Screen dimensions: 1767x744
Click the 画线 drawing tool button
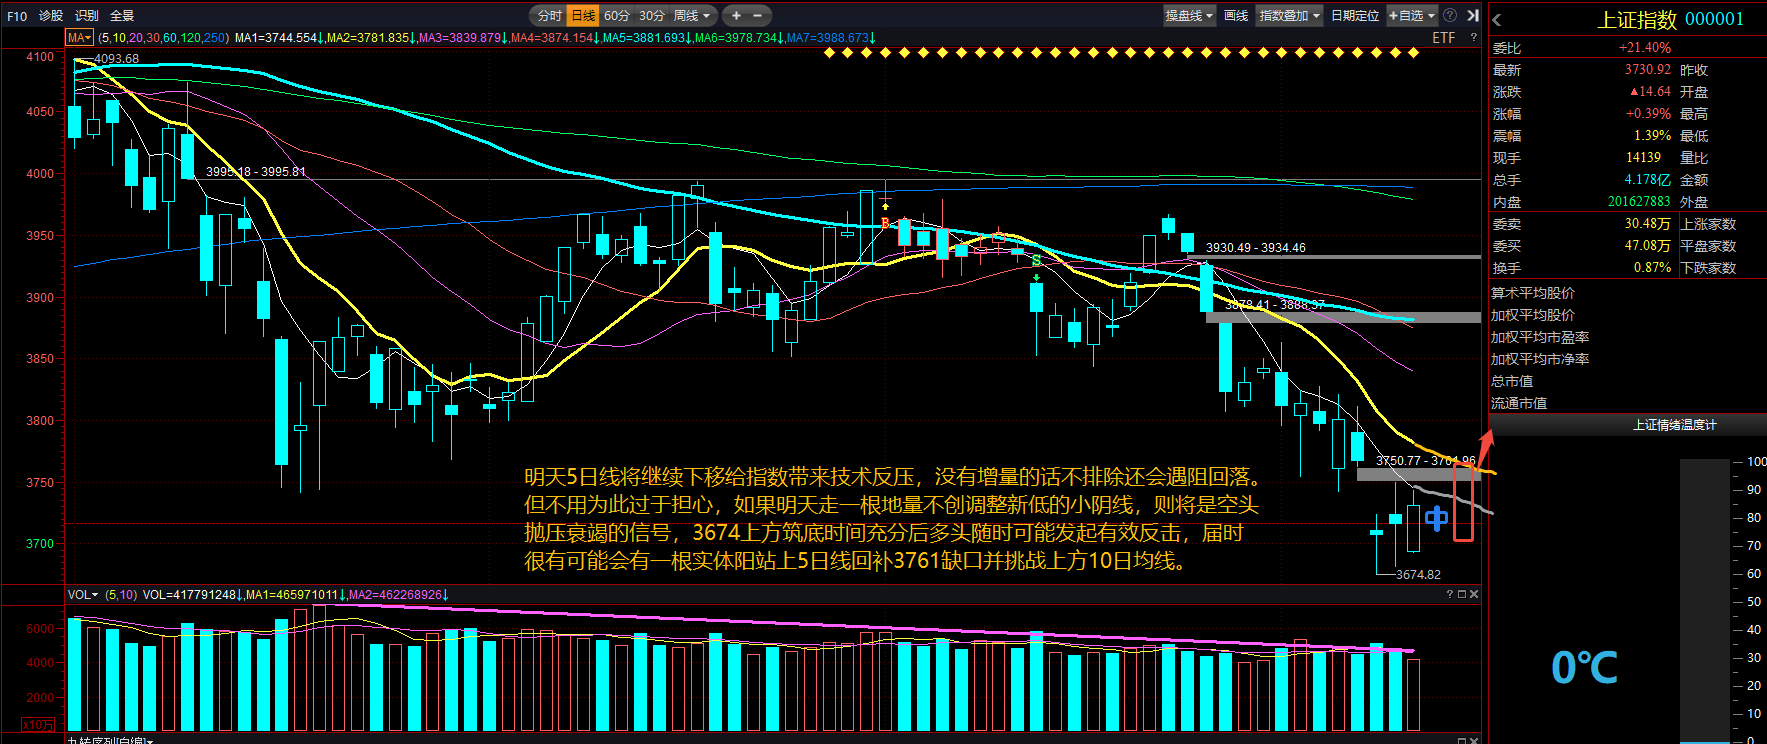[x=1236, y=15]
